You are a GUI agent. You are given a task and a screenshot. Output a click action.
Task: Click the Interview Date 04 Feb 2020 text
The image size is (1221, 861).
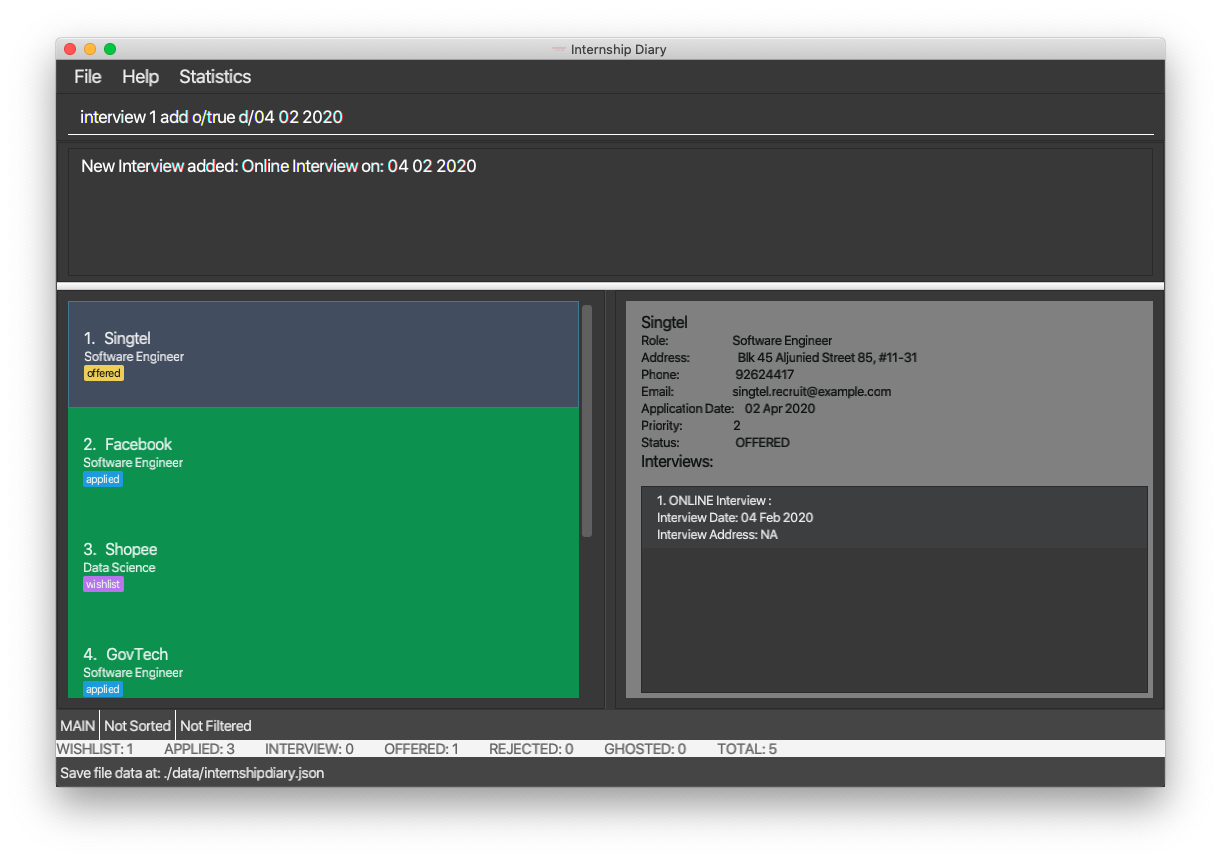pyautogui.click(x=735, y=517)
